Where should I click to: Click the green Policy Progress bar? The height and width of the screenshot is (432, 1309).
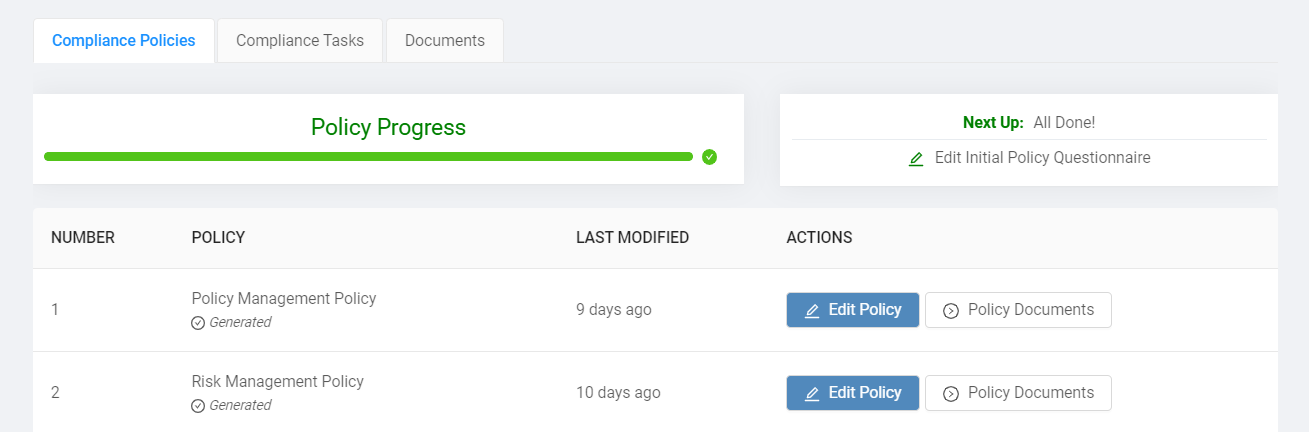click(x=368, y=157)
